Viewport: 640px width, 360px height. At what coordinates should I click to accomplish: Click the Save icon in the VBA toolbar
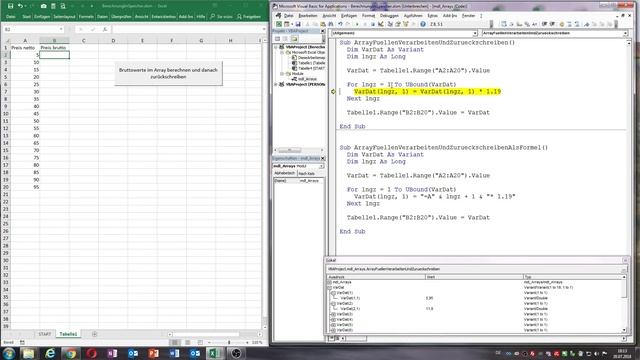click(298, 24)
